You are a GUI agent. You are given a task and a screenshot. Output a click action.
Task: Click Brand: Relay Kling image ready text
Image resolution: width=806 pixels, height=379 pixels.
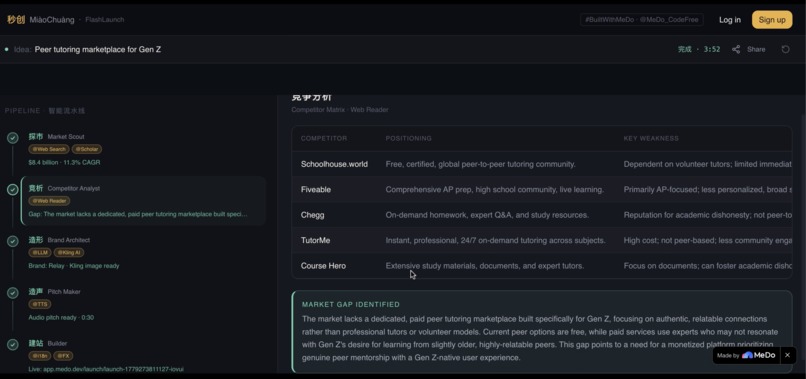point(74,266)
